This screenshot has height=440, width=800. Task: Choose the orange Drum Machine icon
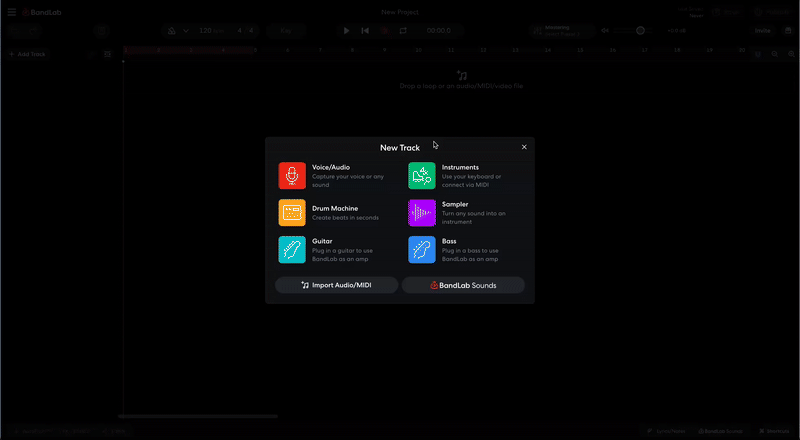[292, 212]
